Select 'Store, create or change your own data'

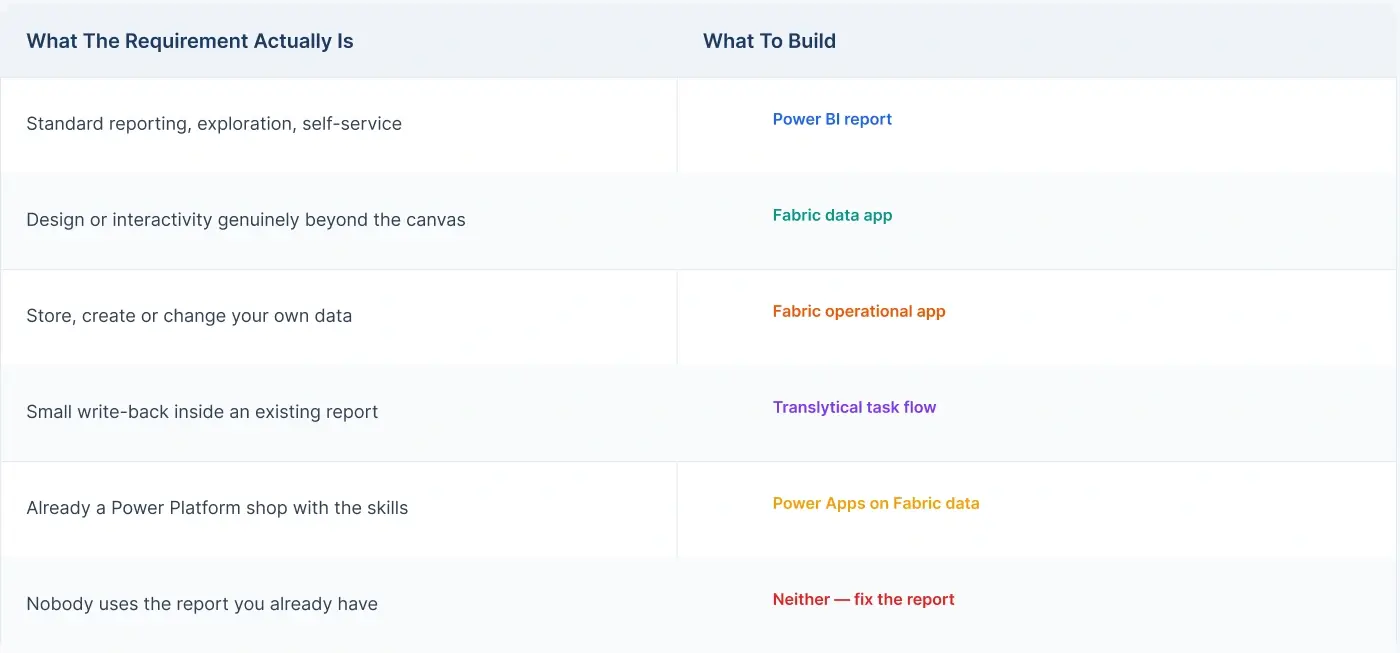point(189,316)
